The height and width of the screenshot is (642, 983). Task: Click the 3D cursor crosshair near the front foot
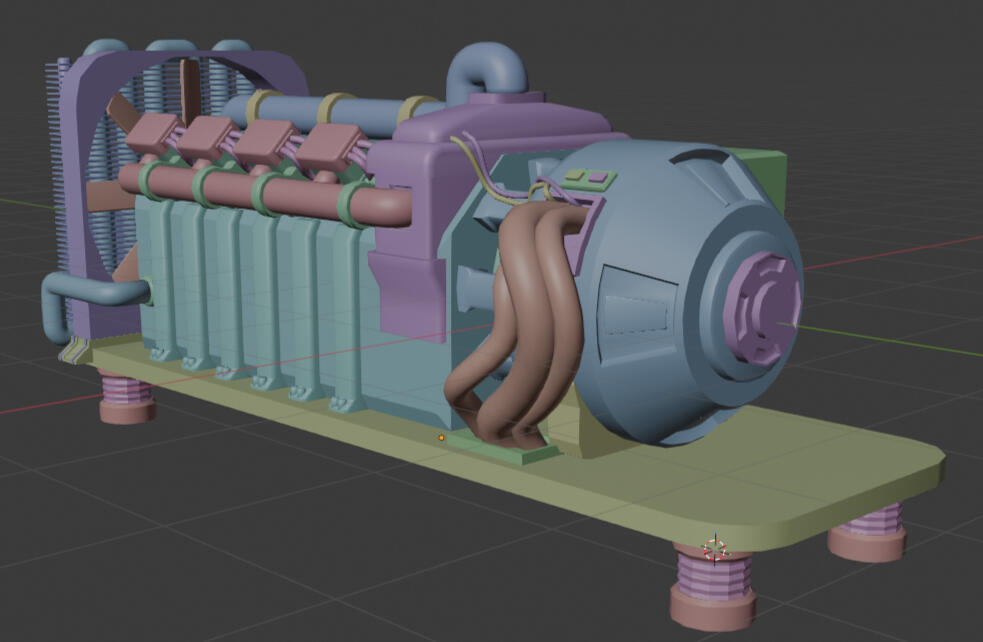coord(715,550)
